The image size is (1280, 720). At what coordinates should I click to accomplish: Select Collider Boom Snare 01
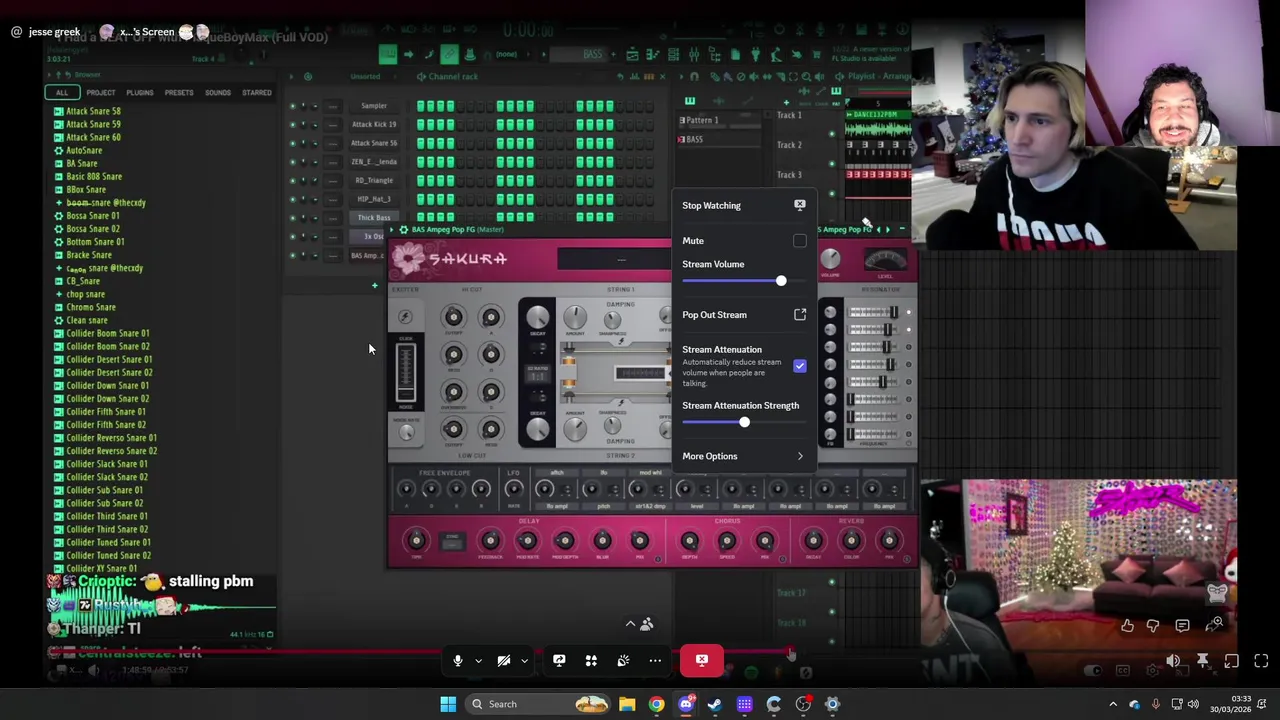pyautogui.click(x=107, y=333)
